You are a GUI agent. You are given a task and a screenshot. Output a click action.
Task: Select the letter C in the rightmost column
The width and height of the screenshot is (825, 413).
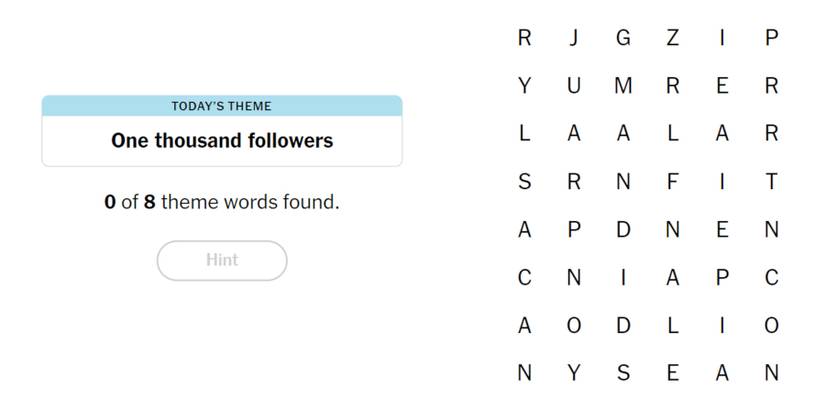pos(771,278)
